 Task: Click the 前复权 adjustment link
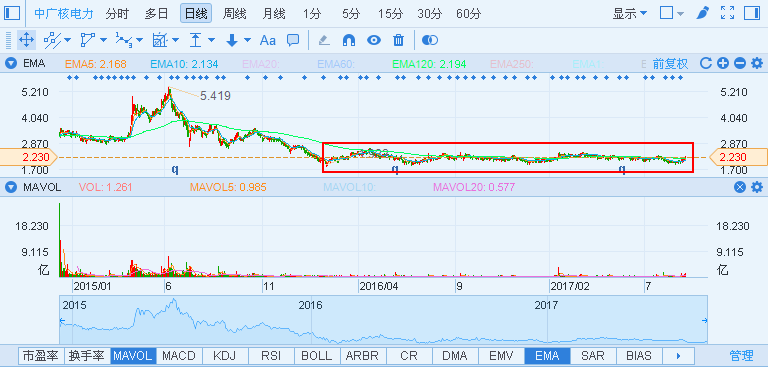[671, 63]
